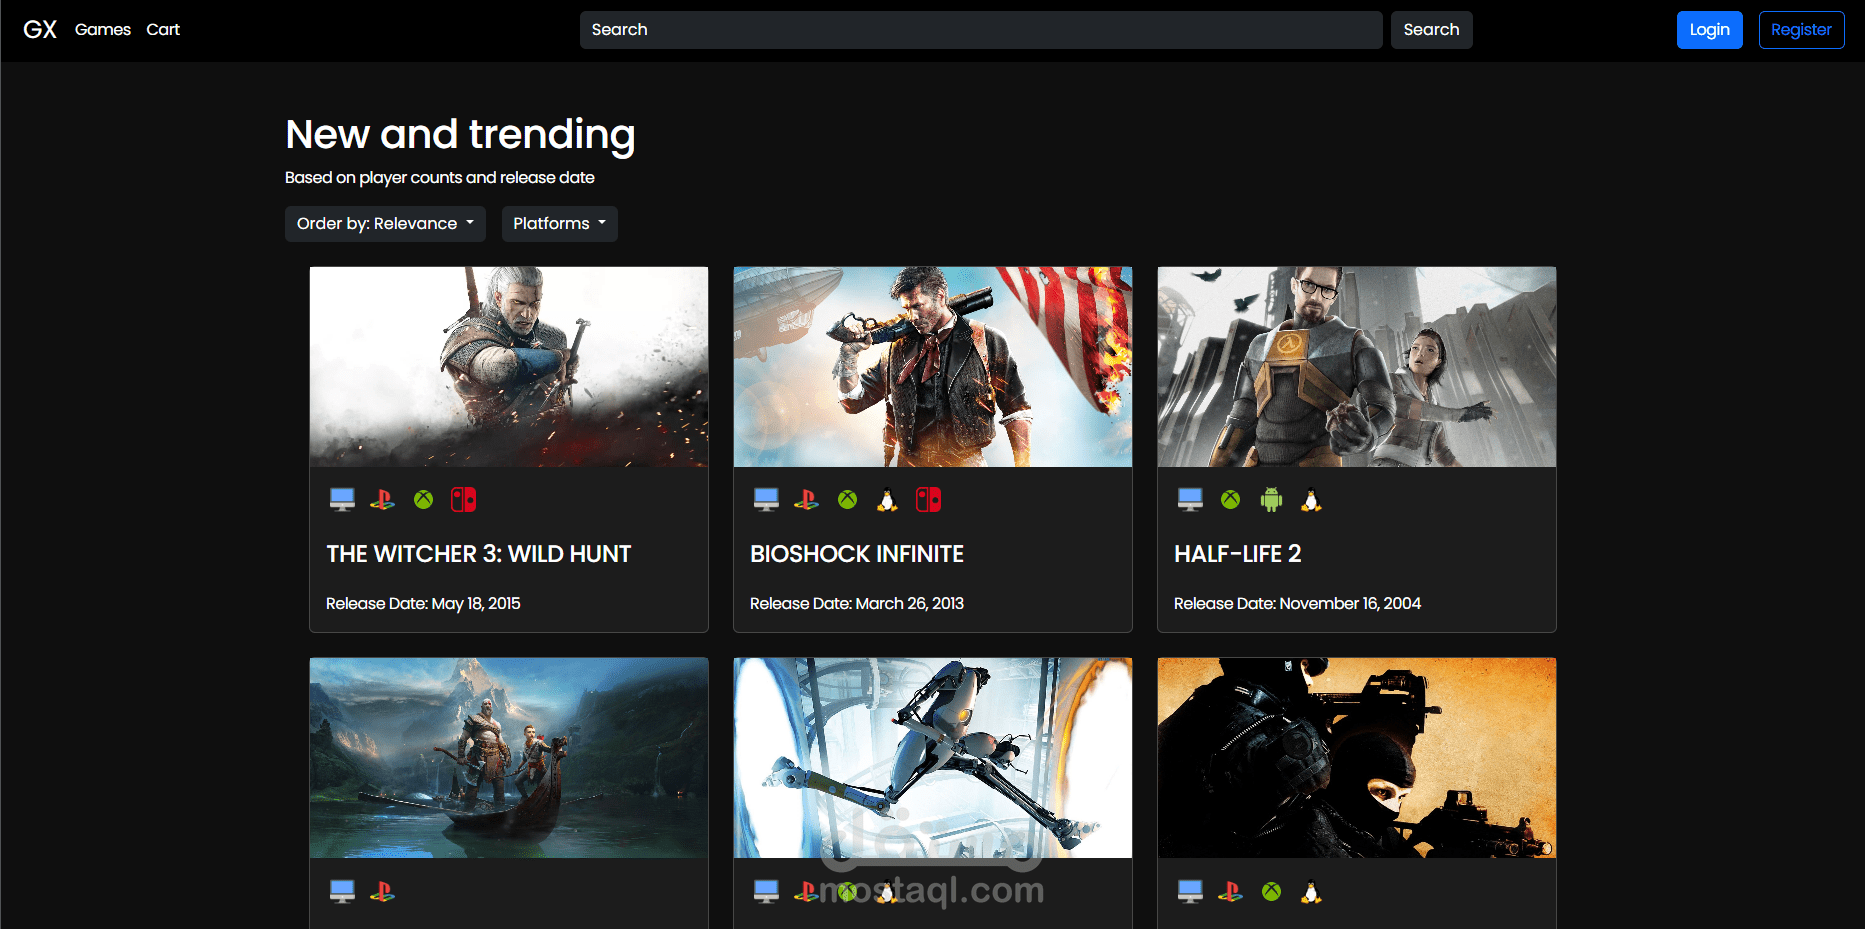The image size is (1865, 929).
Task: Focus the Search text field
Action: pos(981,30)
